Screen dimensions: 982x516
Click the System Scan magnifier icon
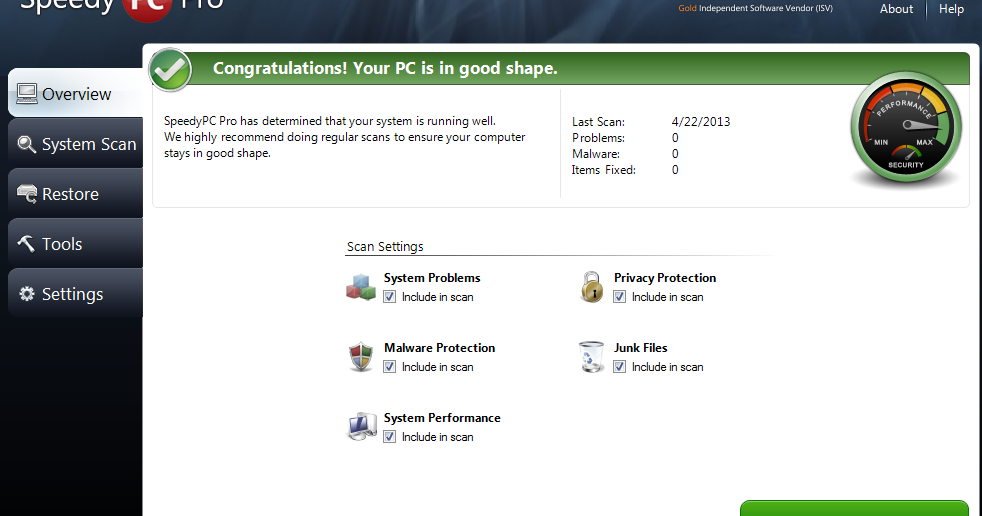click(x=26, y=144)
